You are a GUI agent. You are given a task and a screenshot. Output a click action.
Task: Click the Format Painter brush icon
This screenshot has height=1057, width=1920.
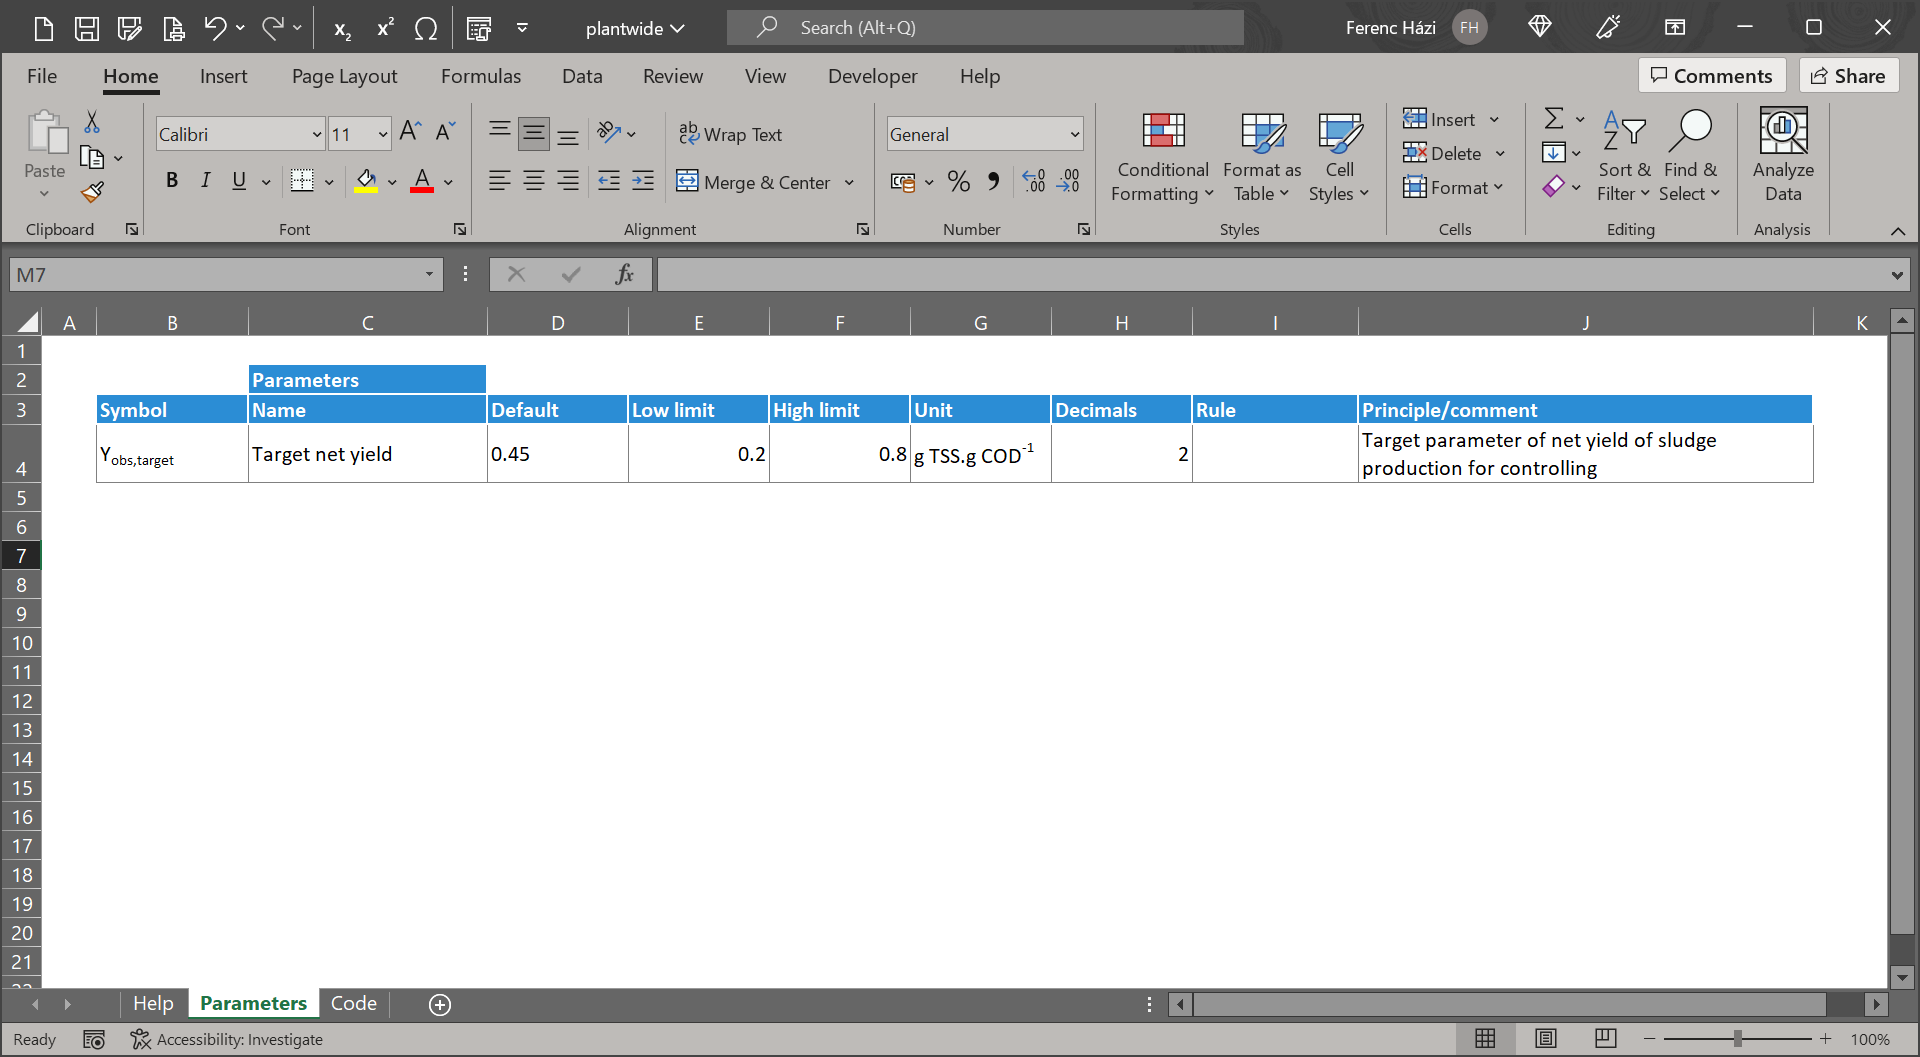pos(93,192)
